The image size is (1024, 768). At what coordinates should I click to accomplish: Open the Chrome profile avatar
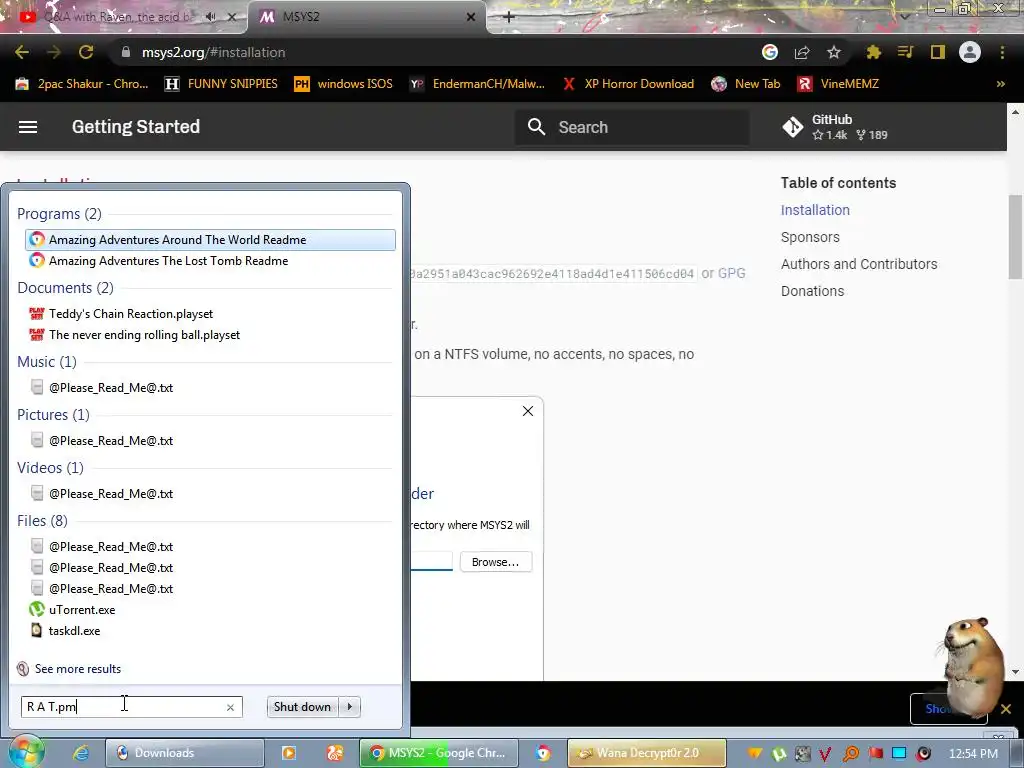click(970, 52)
